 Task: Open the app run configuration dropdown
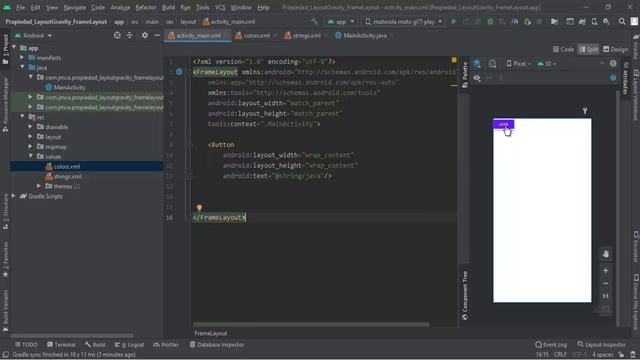tap(341, 22)
